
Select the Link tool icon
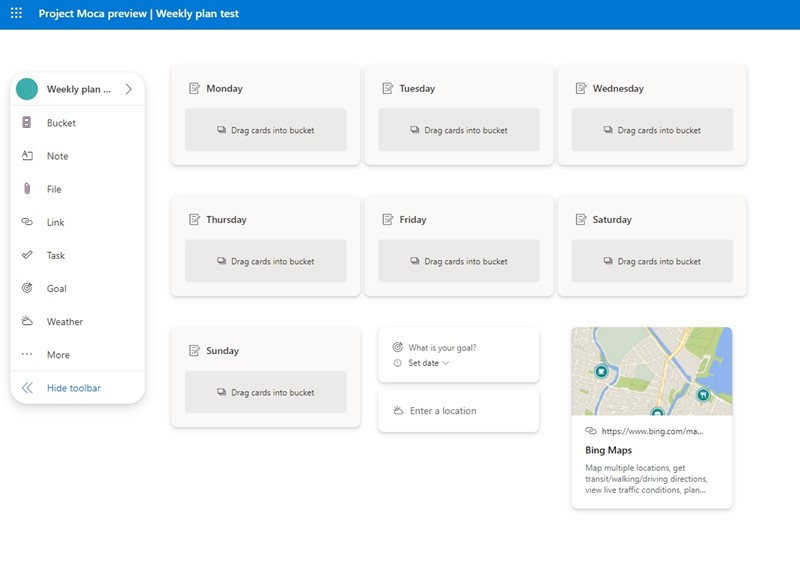pos(27,222)
